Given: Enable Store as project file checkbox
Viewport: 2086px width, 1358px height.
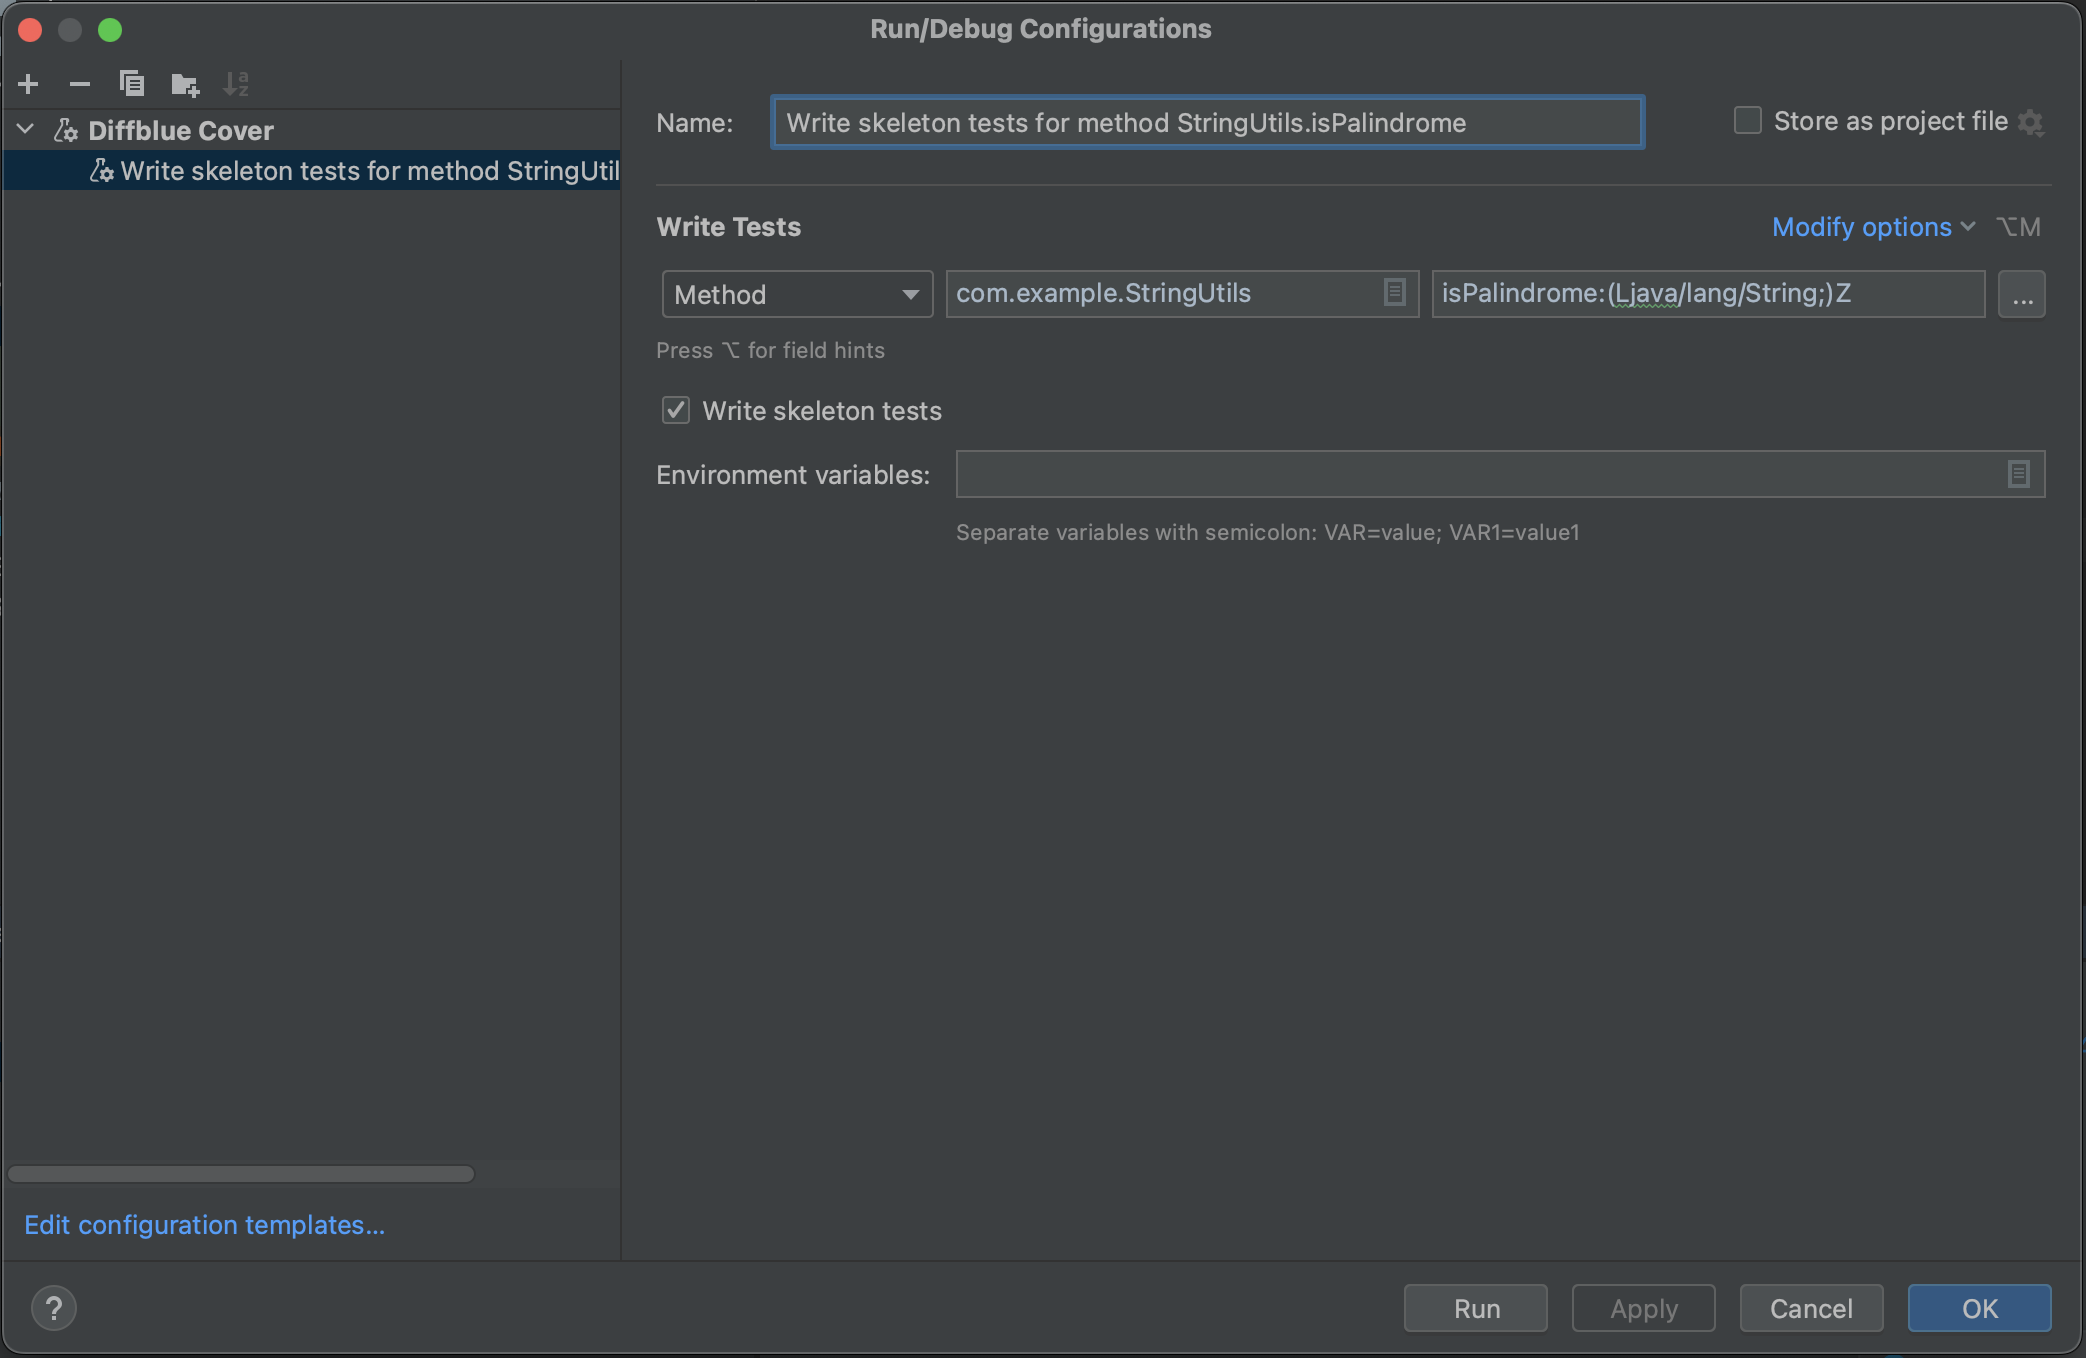Looking at the screenshot, I should pyautogui.click(x=1747, y=121).
